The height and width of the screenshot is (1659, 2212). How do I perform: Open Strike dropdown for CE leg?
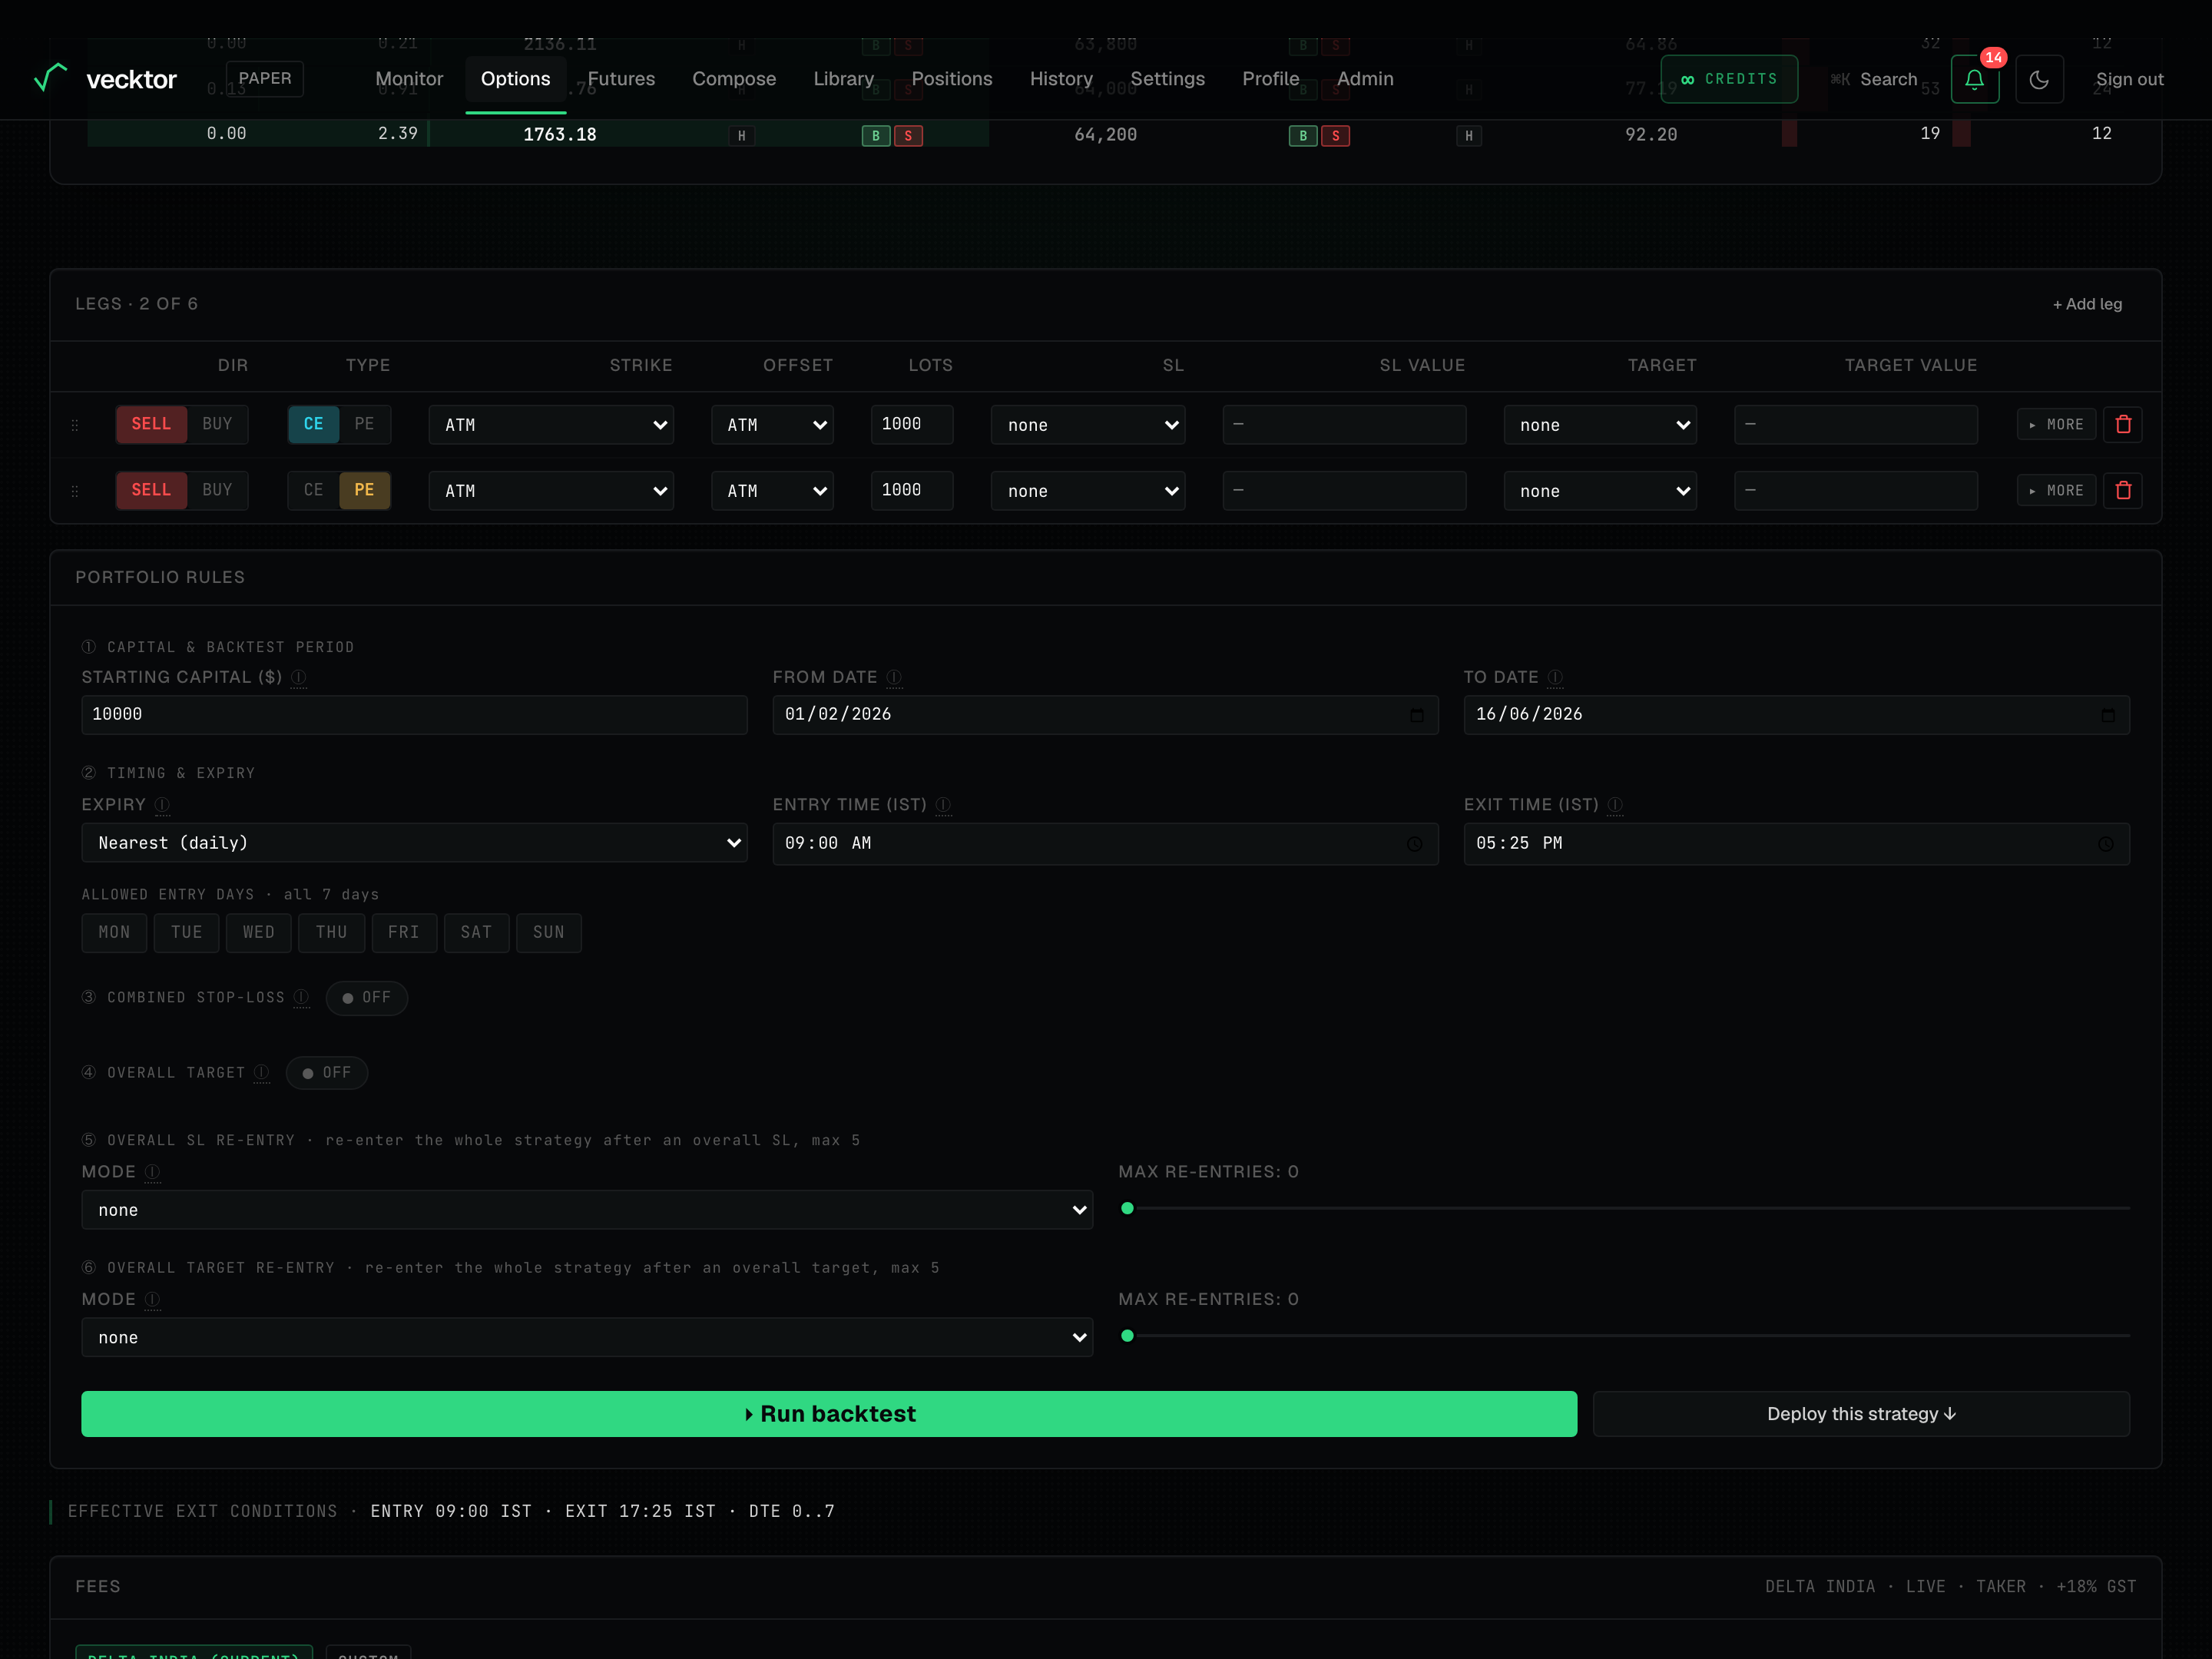[x=551, y=425]
